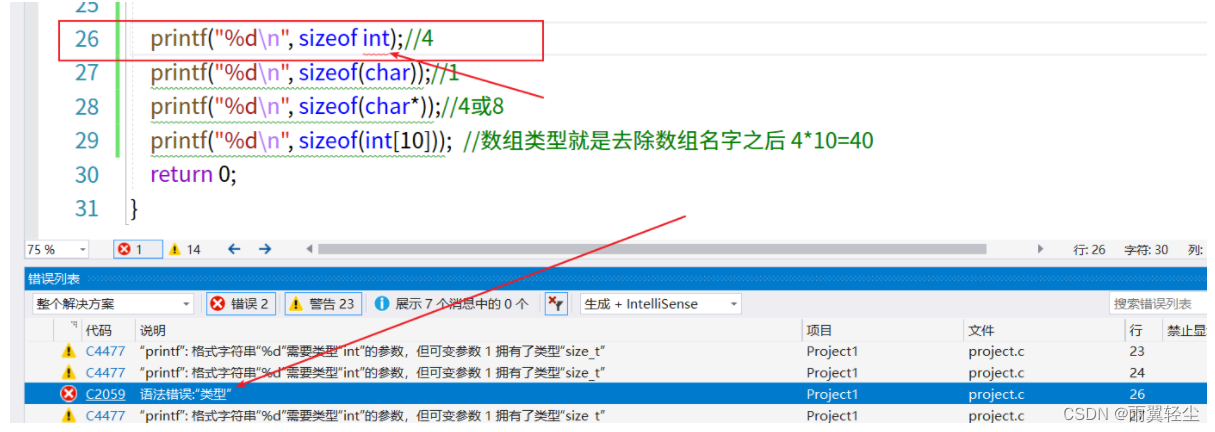Click the sizeof(char) code on line 27
Image resolution: width=1215 pixels, height=432 pixels.
pos(358,73)
